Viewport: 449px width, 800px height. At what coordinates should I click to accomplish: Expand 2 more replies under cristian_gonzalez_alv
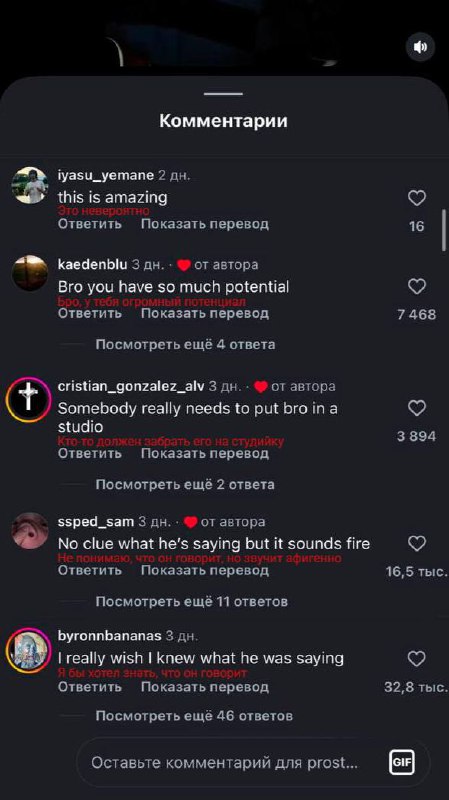tap(185, 484)
